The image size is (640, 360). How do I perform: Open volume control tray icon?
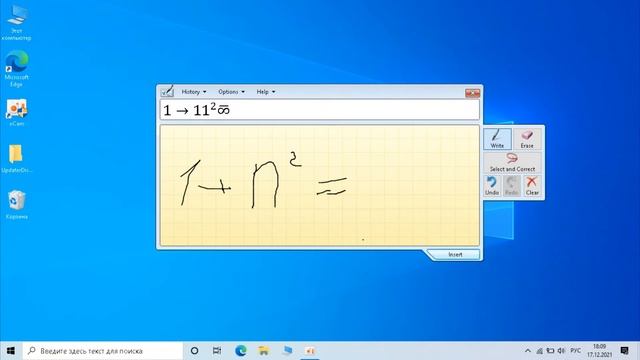[x=562, y=351]
